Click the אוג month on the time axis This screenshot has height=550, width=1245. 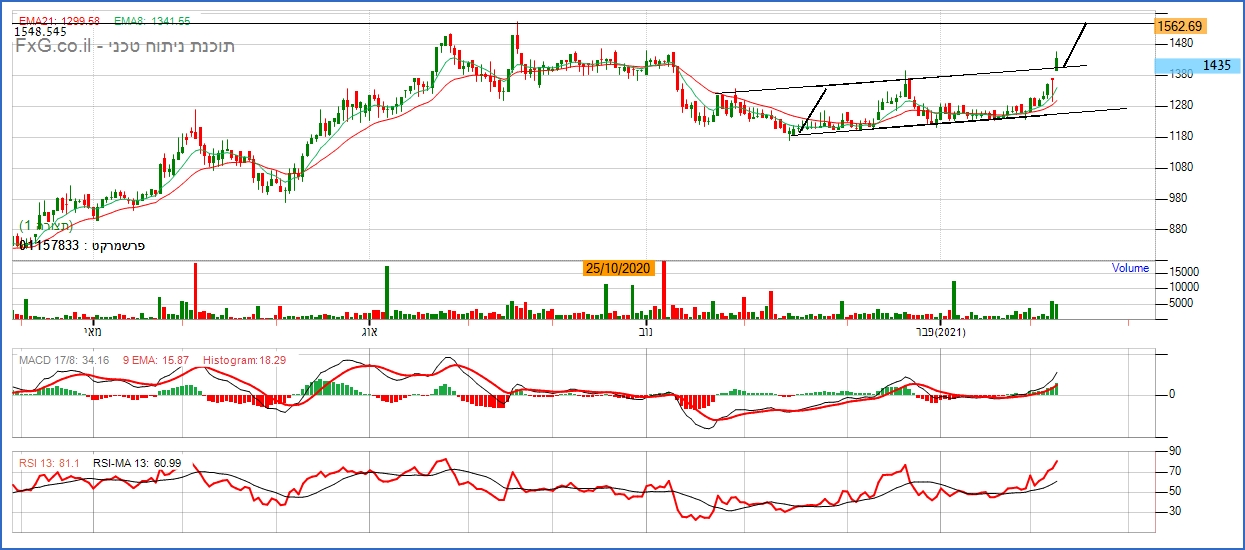pyautogui.click(x=368, y=331)
